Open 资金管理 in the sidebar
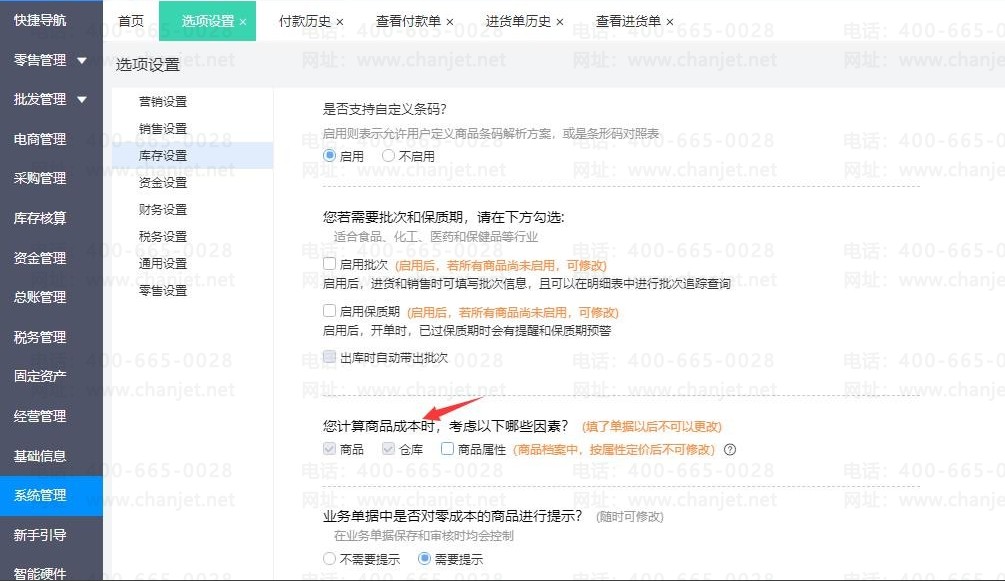Screen dimensions: 1005x581 pos(40,258)
